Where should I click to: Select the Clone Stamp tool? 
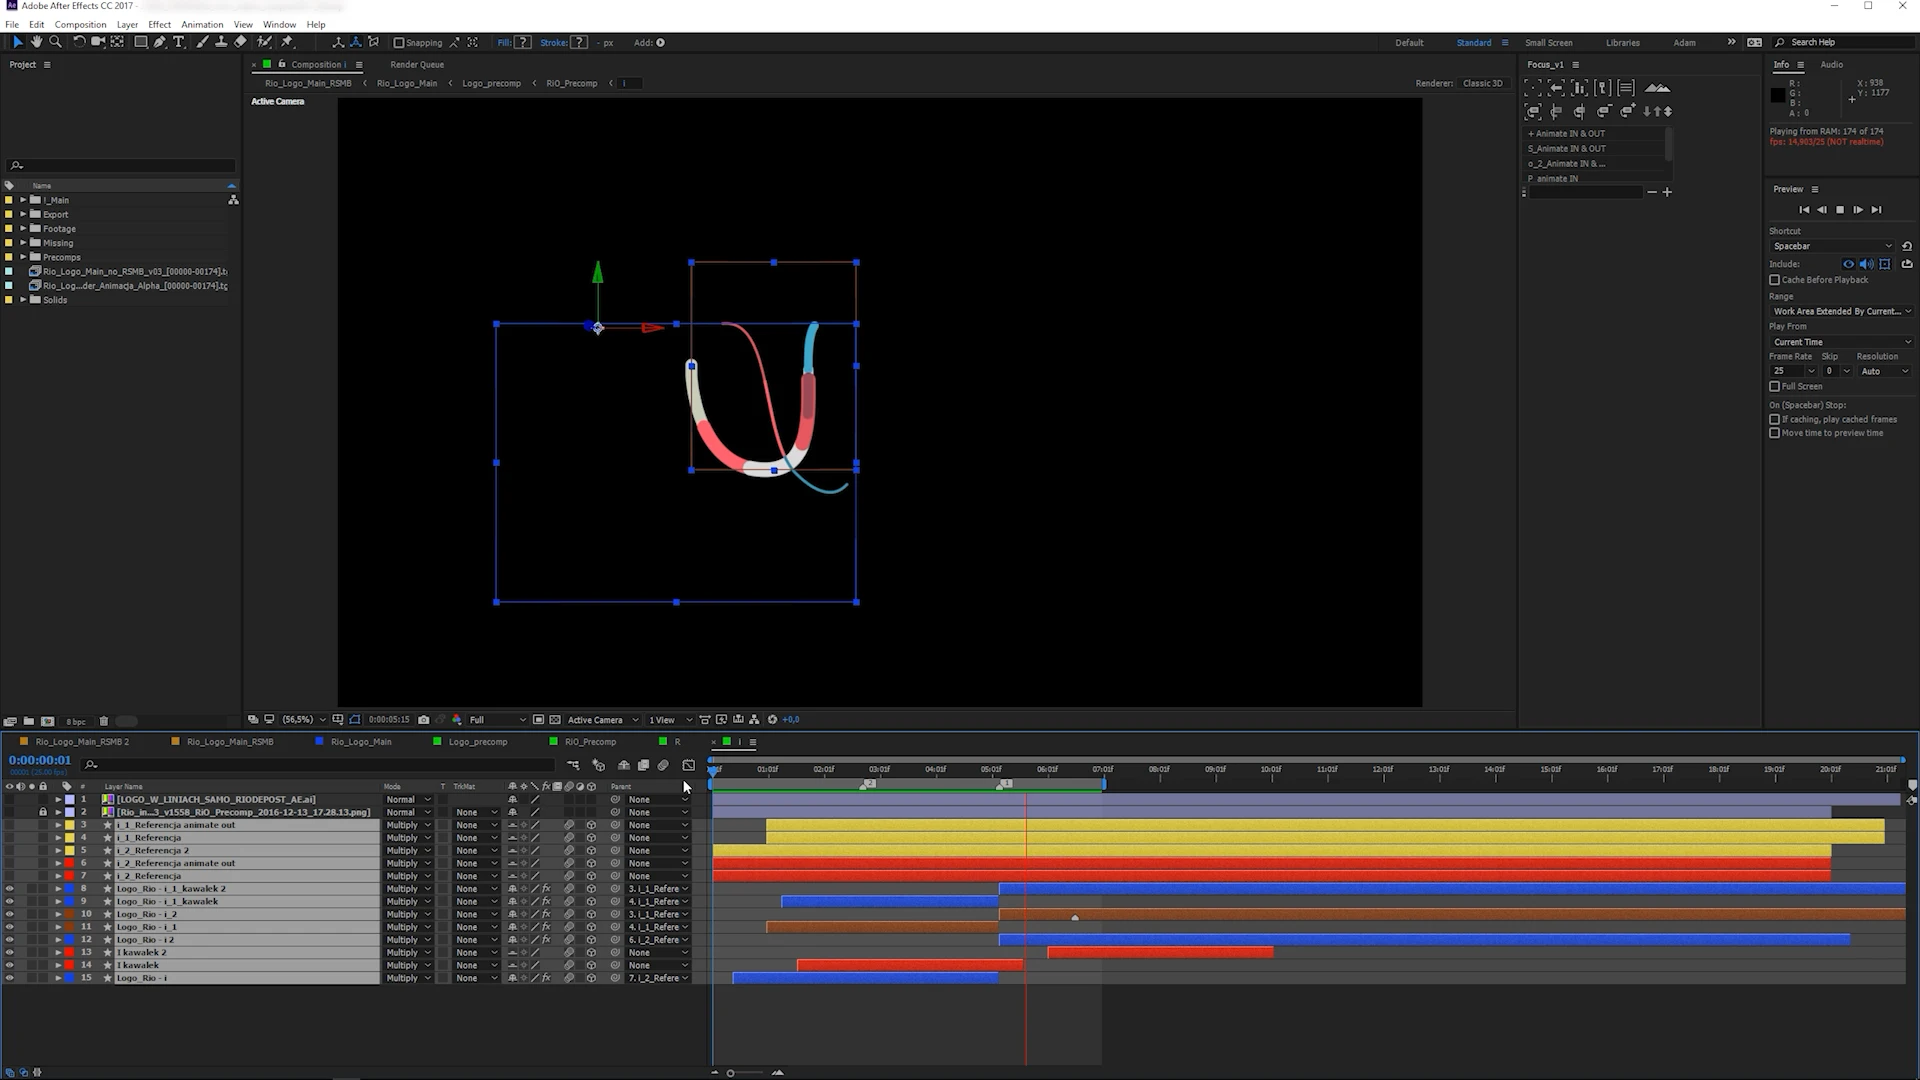tap(221, 42)
